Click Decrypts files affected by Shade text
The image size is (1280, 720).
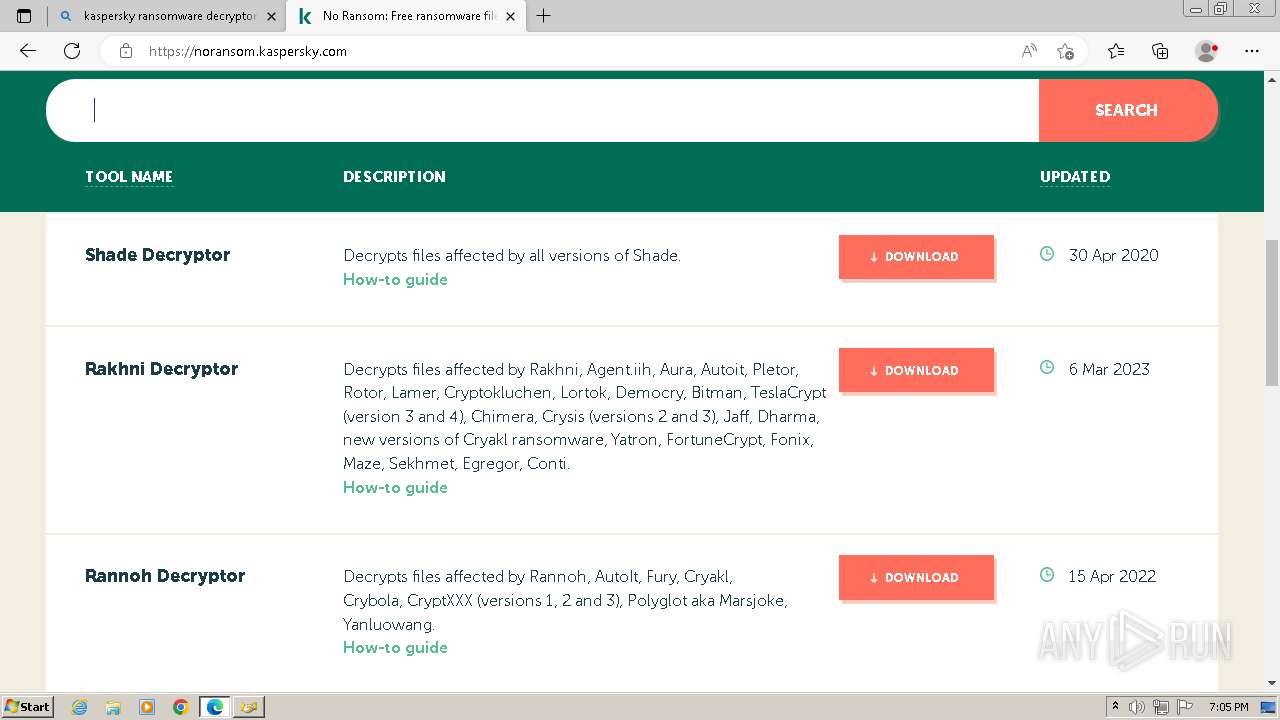click(512, 256)
